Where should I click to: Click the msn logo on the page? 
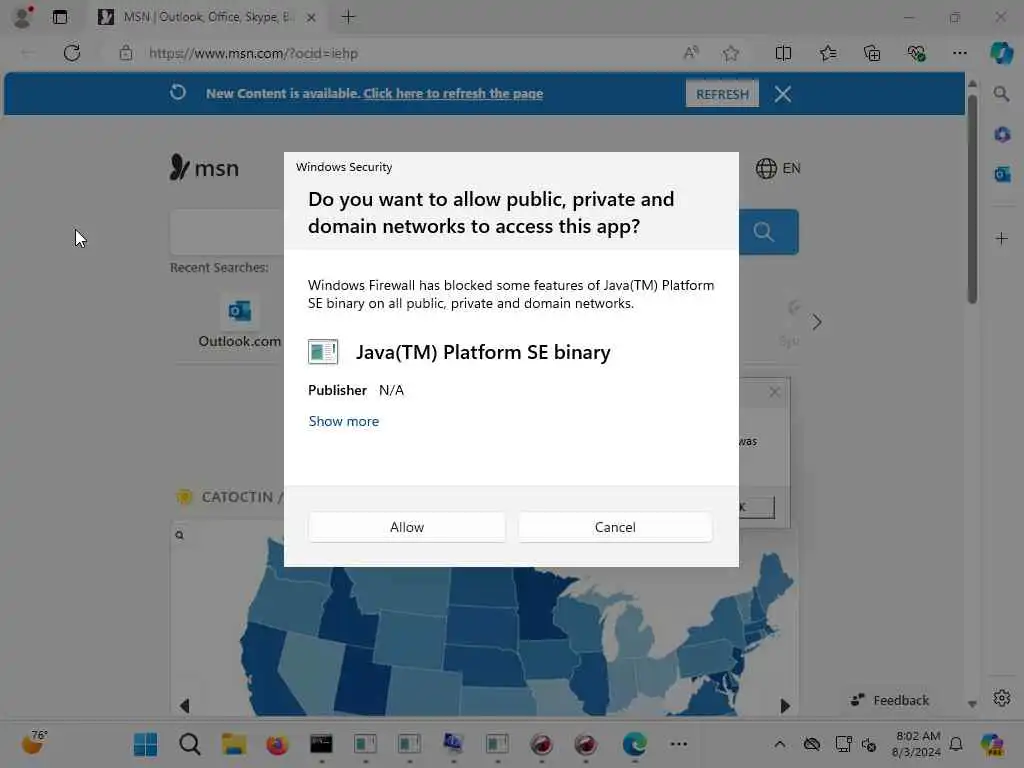204,168
